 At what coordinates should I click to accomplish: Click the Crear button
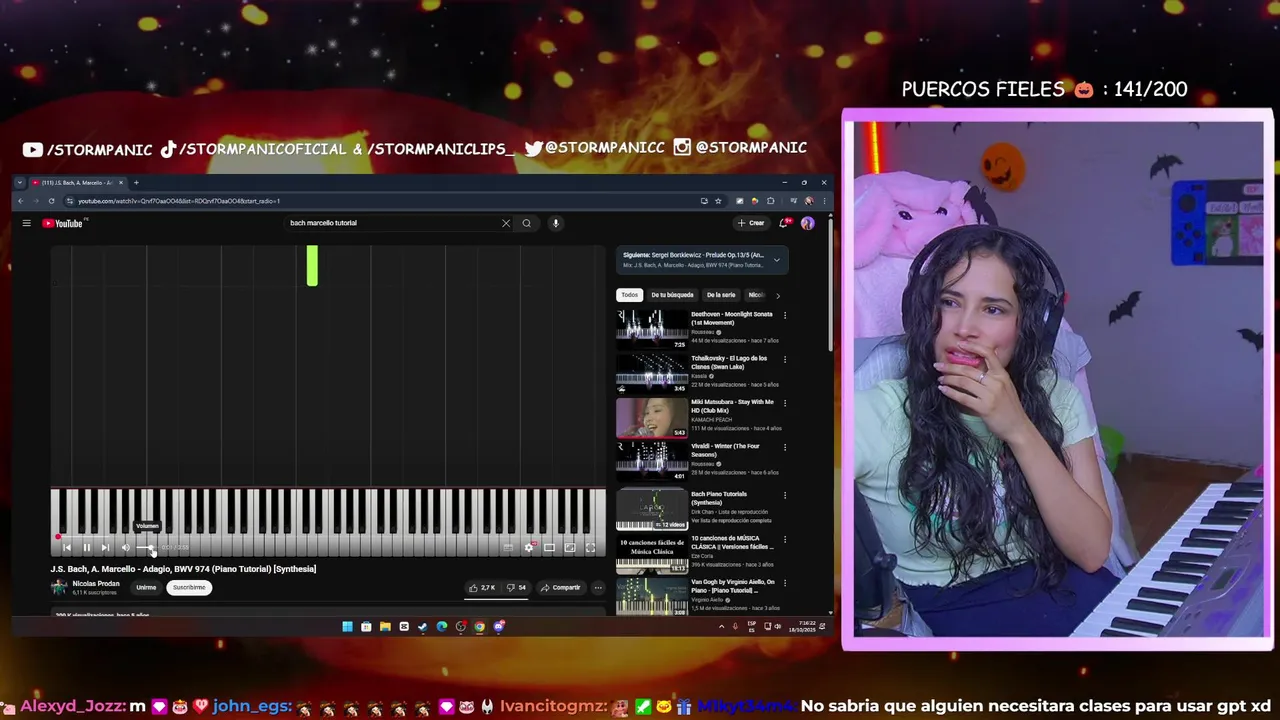[751, 223]
